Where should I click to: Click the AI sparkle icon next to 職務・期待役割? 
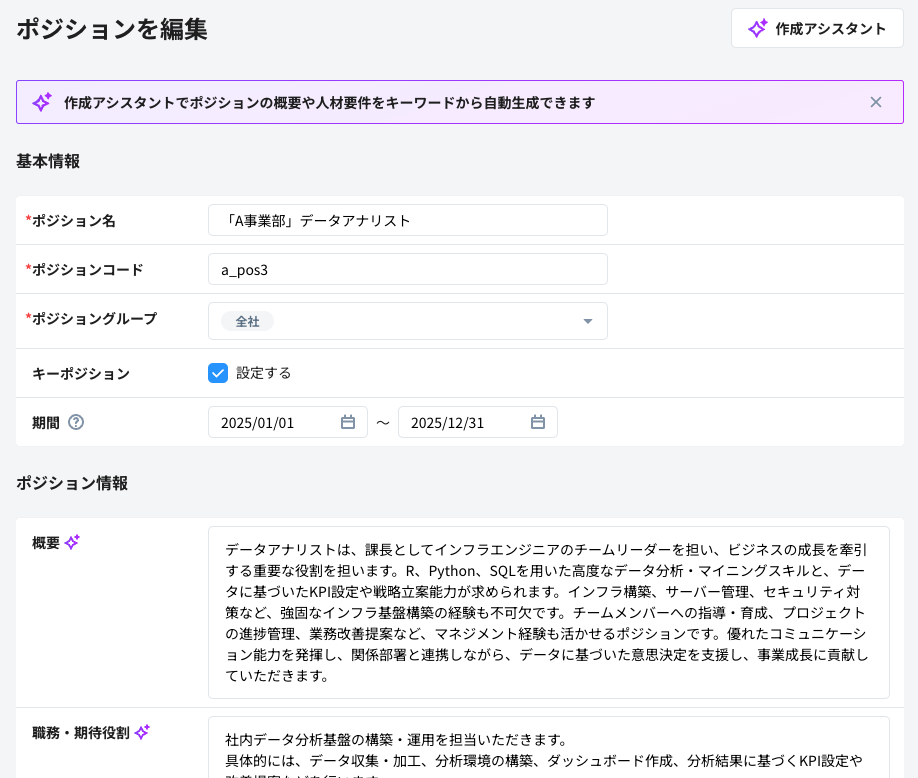[x=143, y=731]
